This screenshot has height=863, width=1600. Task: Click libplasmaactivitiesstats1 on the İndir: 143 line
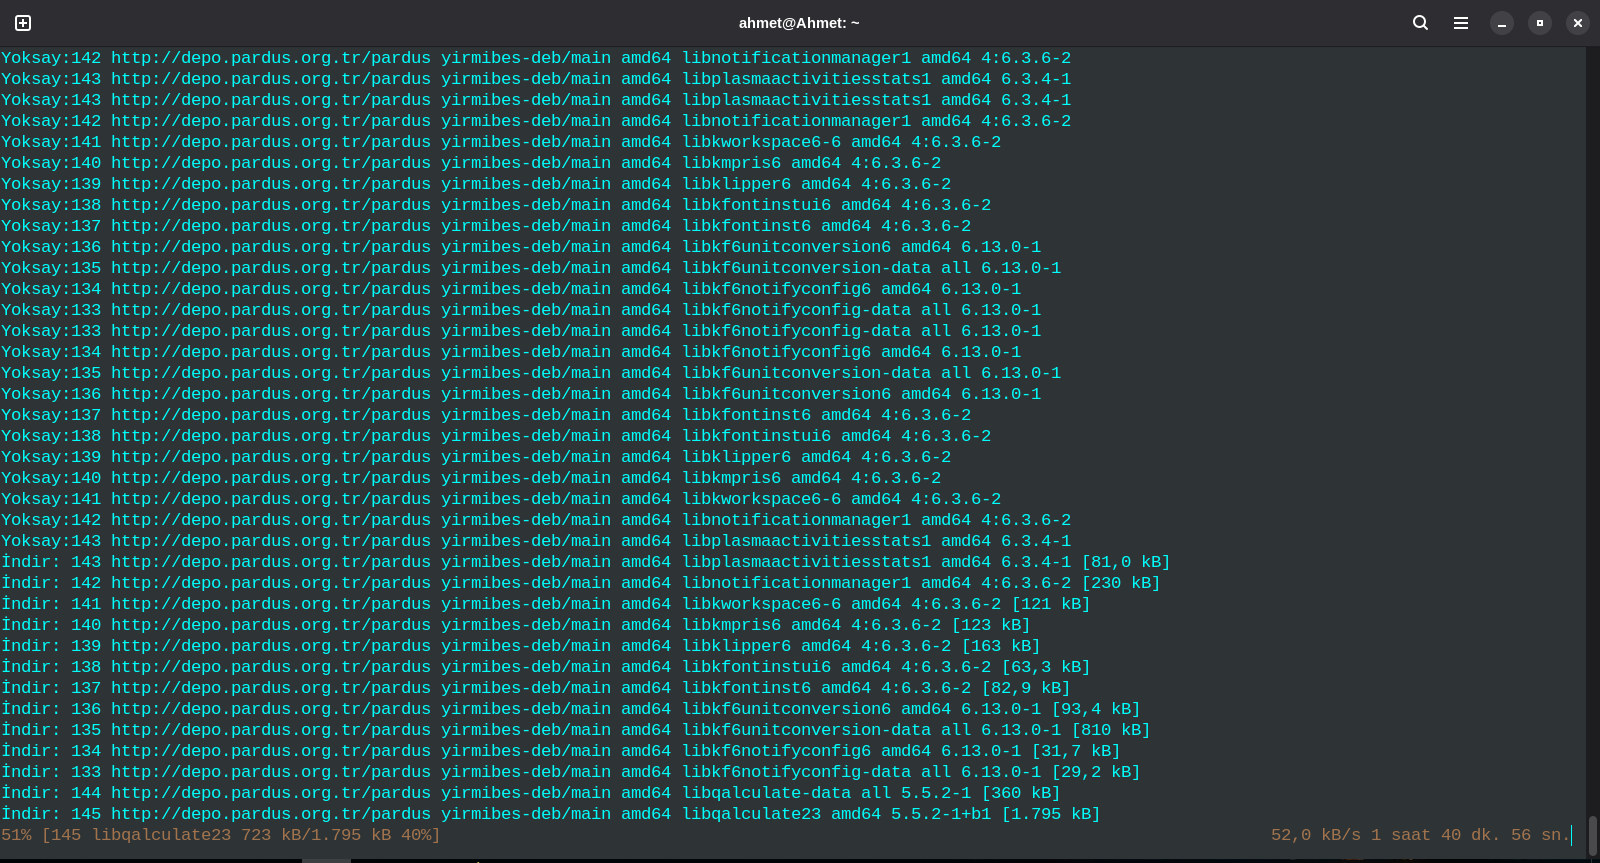(806, 562)
